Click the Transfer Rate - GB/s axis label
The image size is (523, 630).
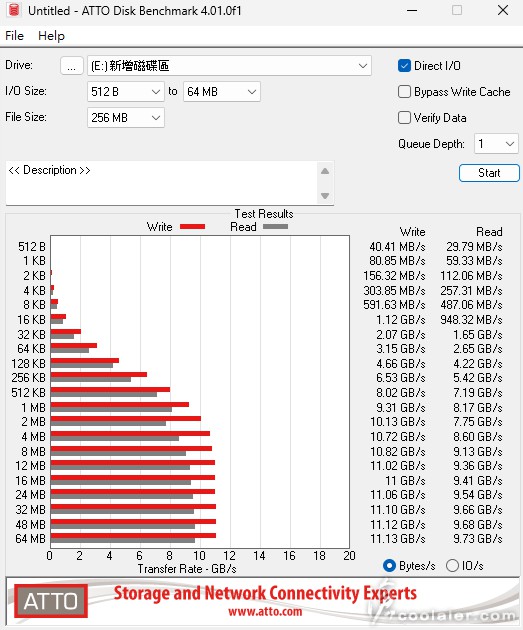tap(187, 569)
